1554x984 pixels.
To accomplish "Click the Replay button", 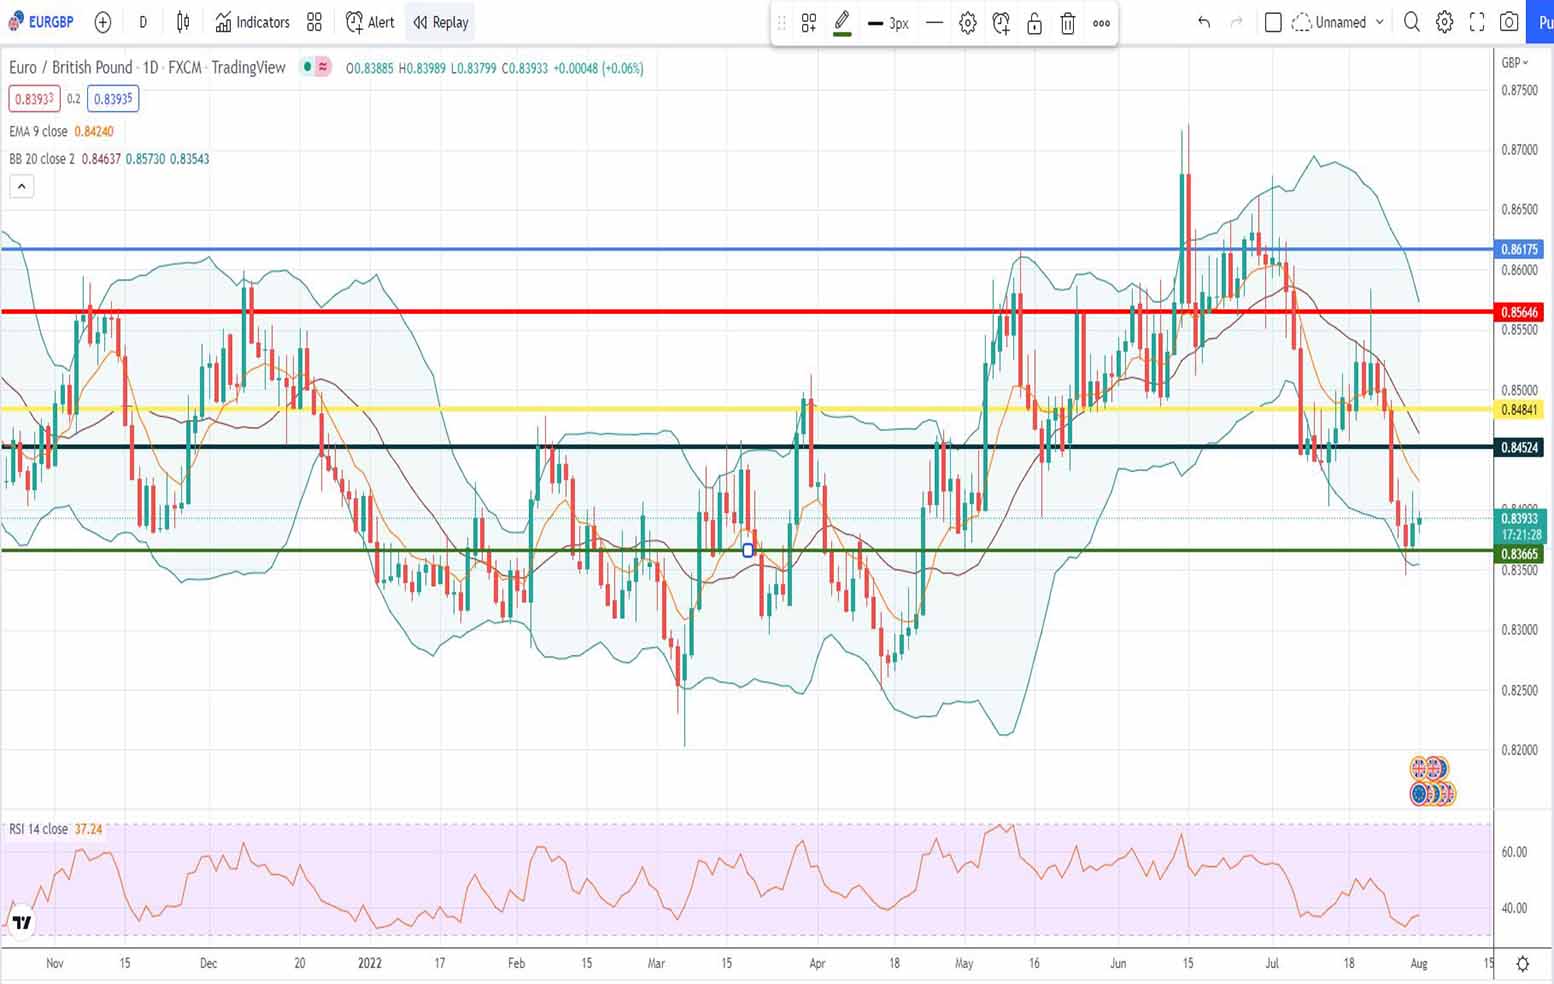I will point(441,22).
